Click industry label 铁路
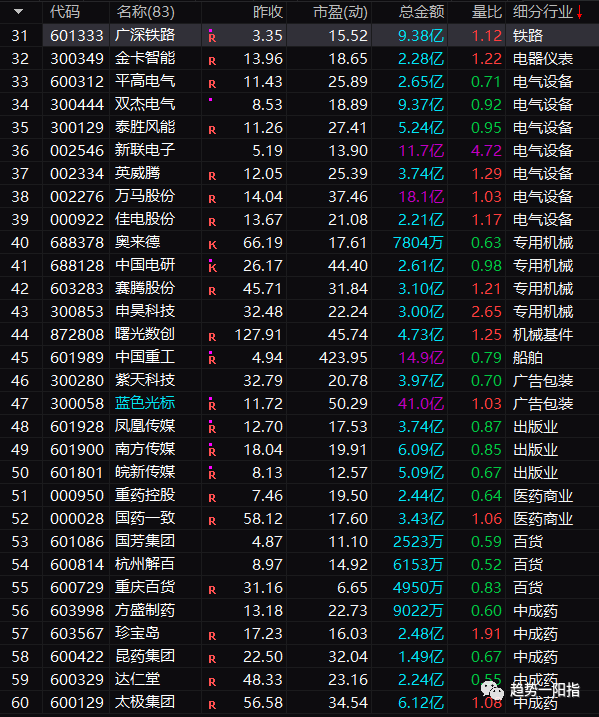Viewport: 599px width, 717px height. coord(528,36)
